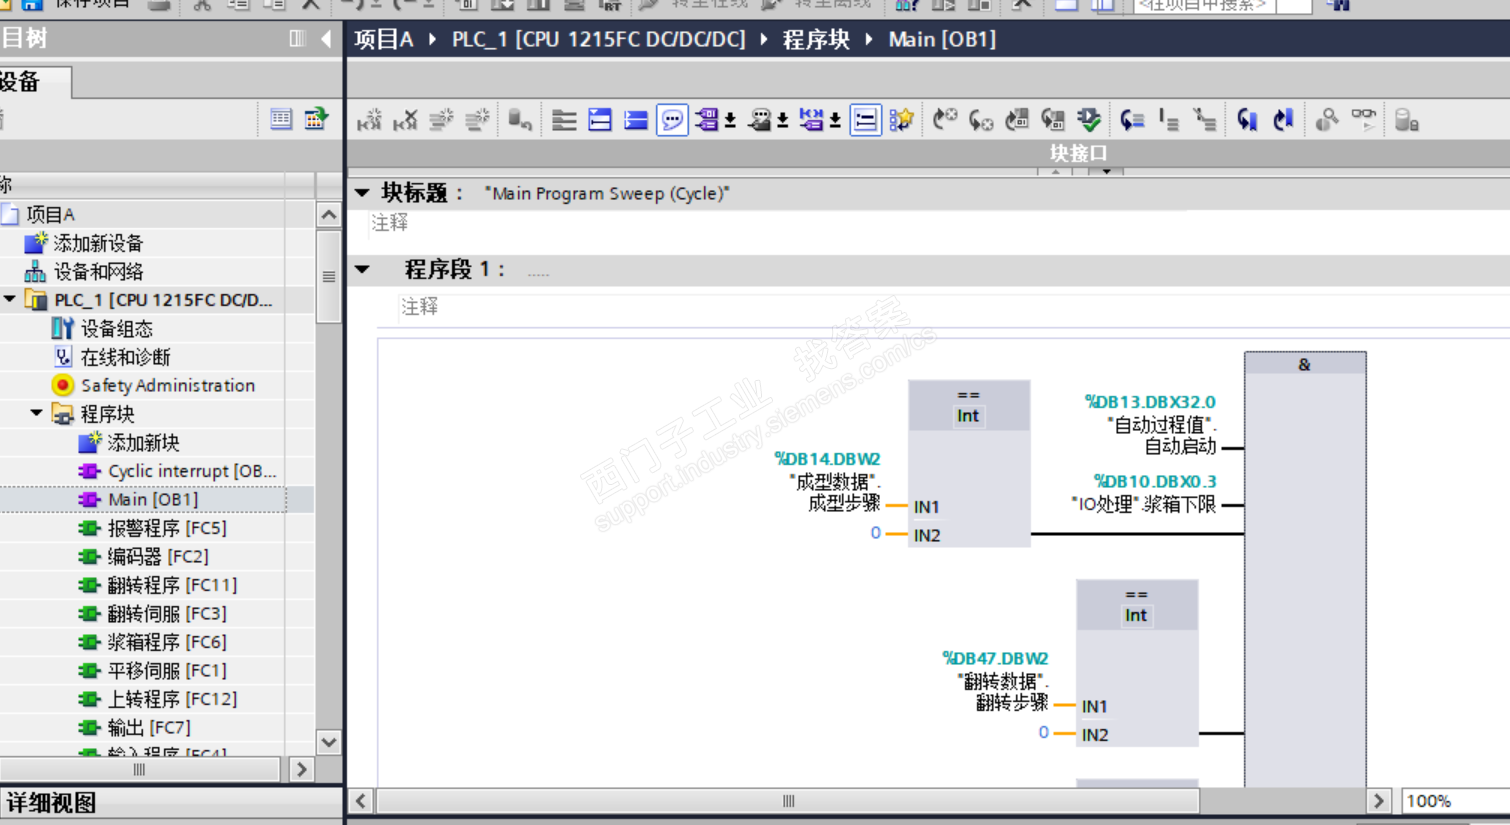Select 翻转程序 [FC11] block
This screenshot has height=825, width=1510.
(x=172, y=585)
